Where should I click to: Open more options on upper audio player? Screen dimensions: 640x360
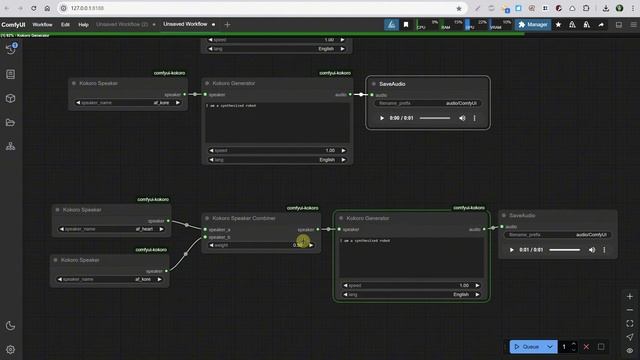(x=474, y=118)
